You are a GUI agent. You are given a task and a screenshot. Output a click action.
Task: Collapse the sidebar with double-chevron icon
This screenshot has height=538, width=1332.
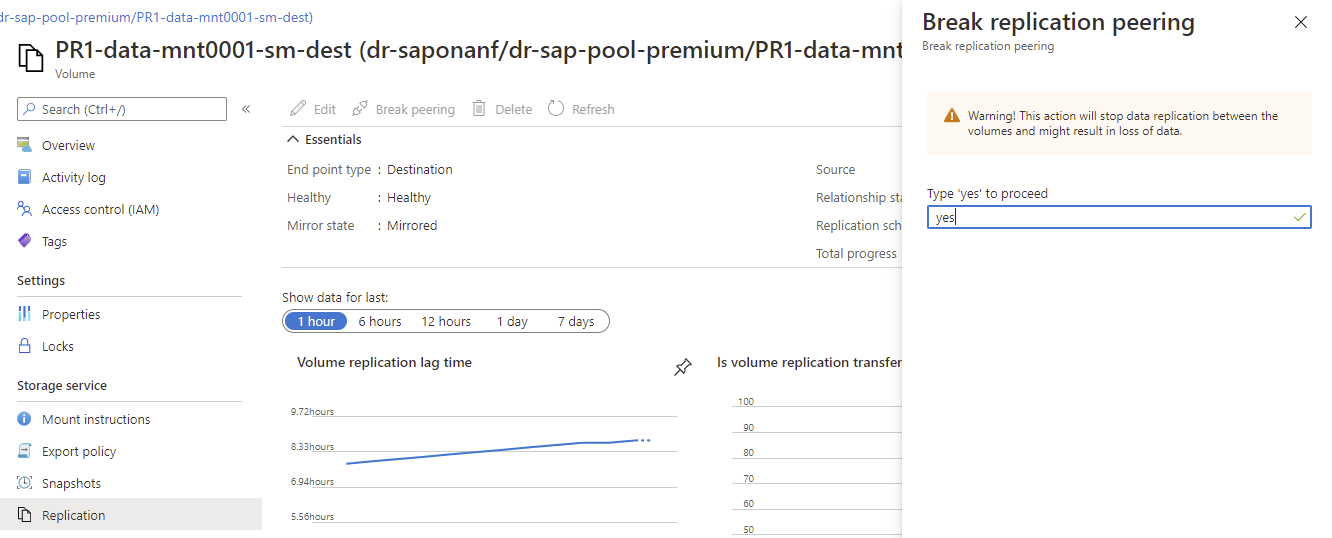coord(246,109)
